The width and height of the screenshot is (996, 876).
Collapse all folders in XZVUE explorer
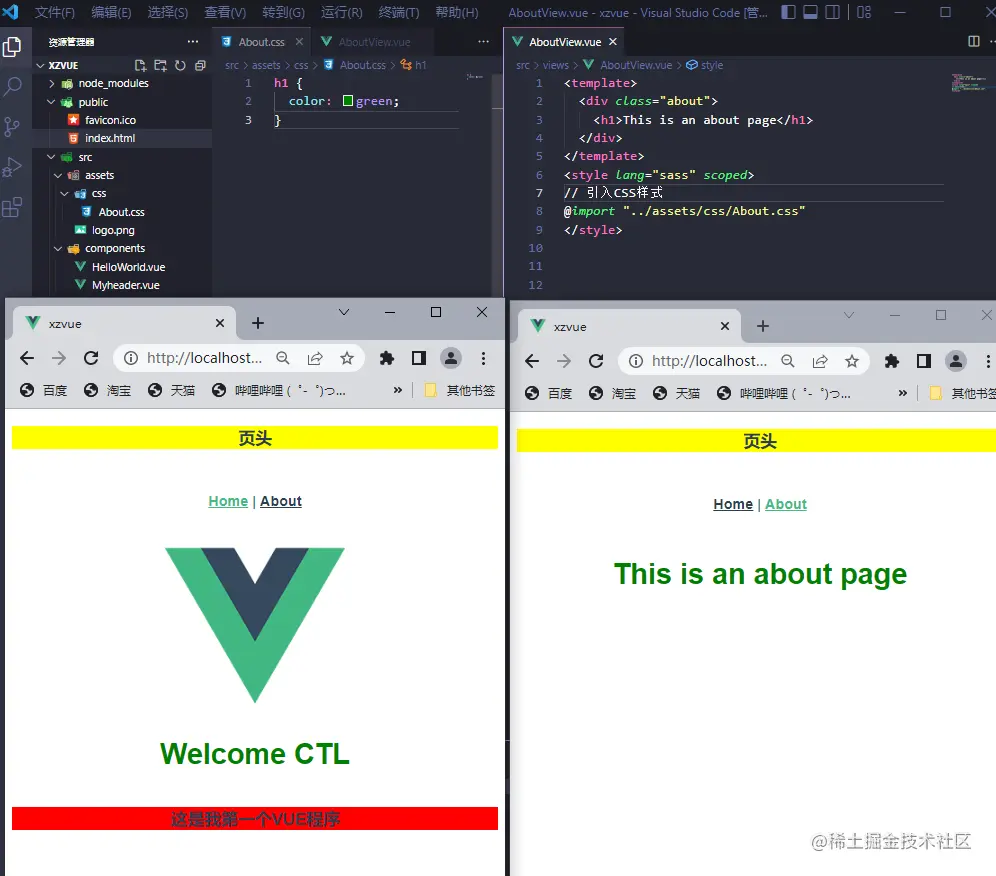[x=200, y=65]
